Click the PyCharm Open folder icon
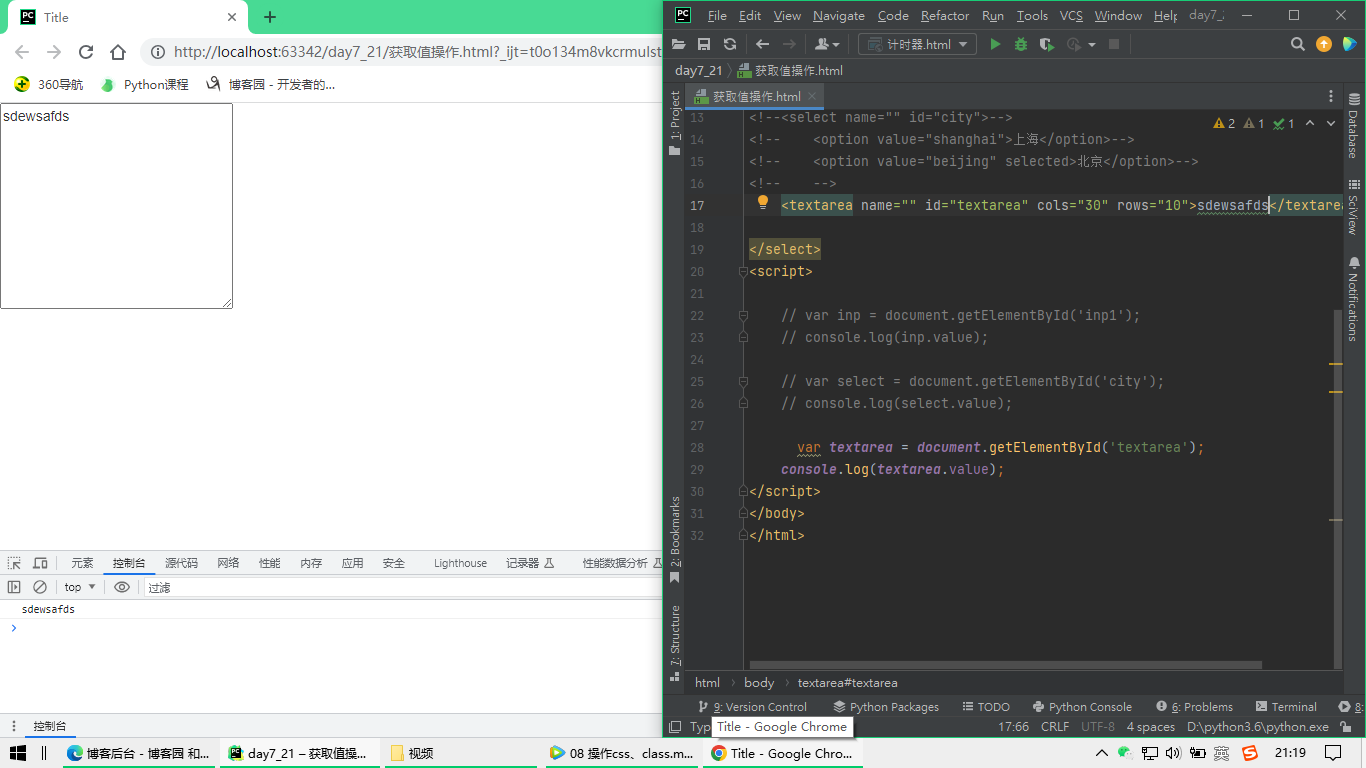The image size is (1366, 768). click(x=679, y=44)
